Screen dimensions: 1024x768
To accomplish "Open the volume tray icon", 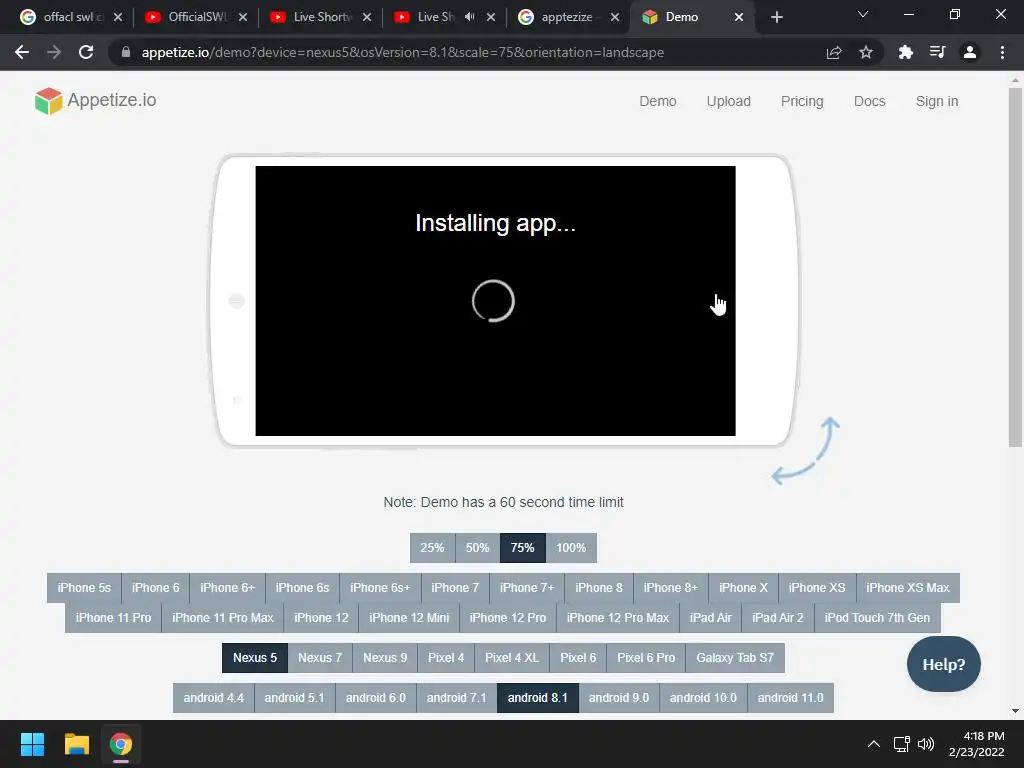I will point(926,744).
